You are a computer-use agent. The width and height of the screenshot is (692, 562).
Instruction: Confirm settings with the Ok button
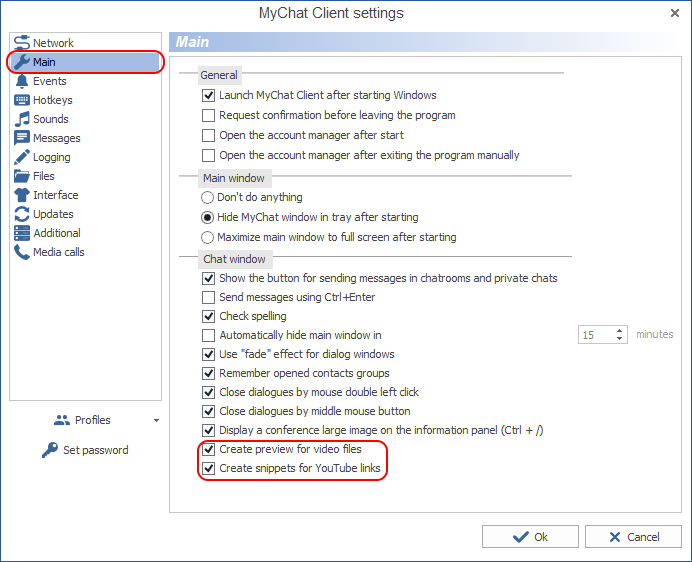[530, 537]
